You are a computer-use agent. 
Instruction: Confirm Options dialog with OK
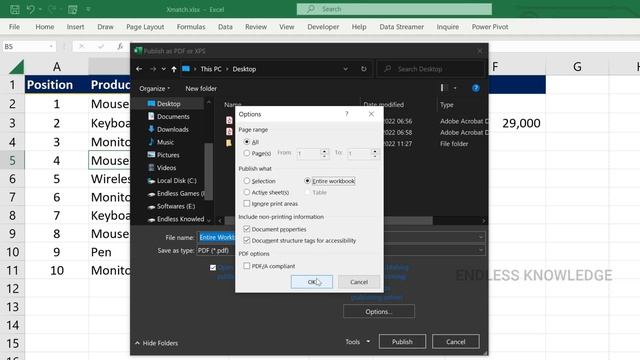pyautogui.click(x=312, y=282)
